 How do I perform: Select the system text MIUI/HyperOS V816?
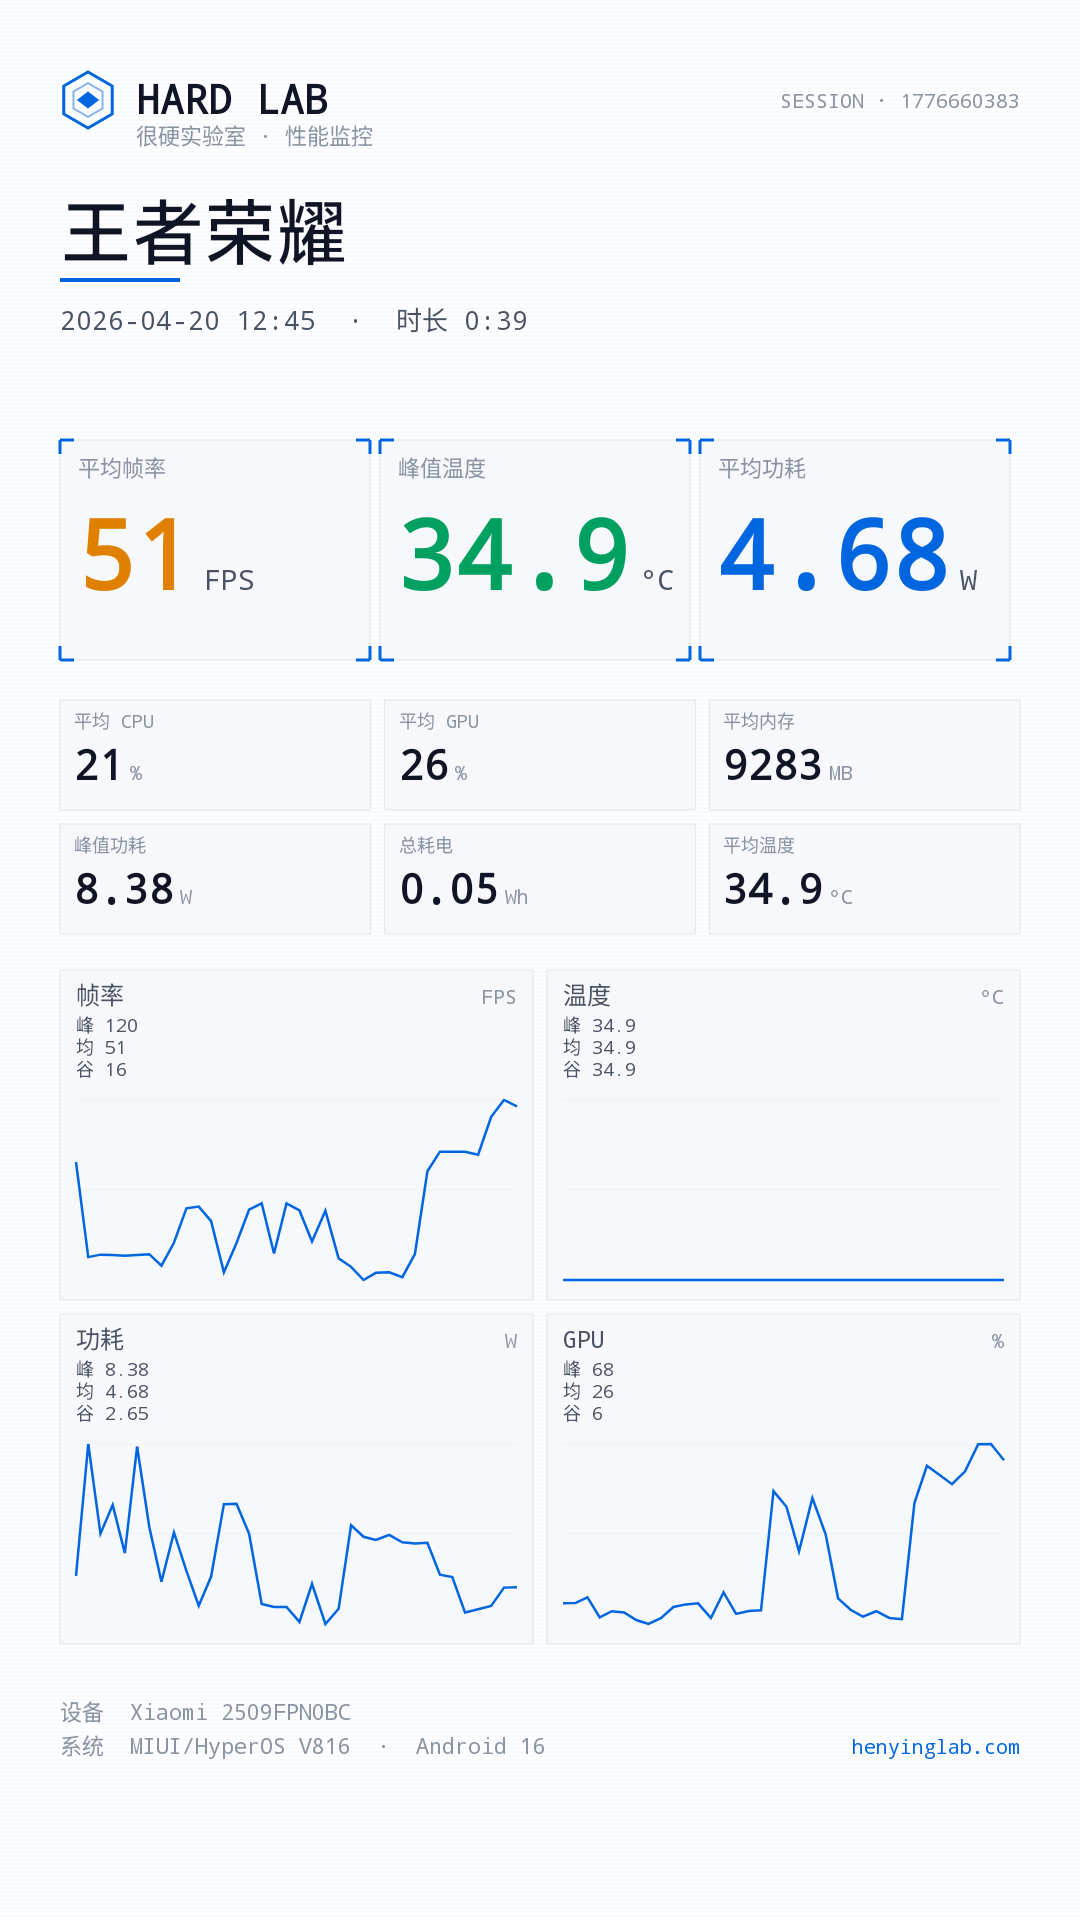click(x=240, y=1747)
